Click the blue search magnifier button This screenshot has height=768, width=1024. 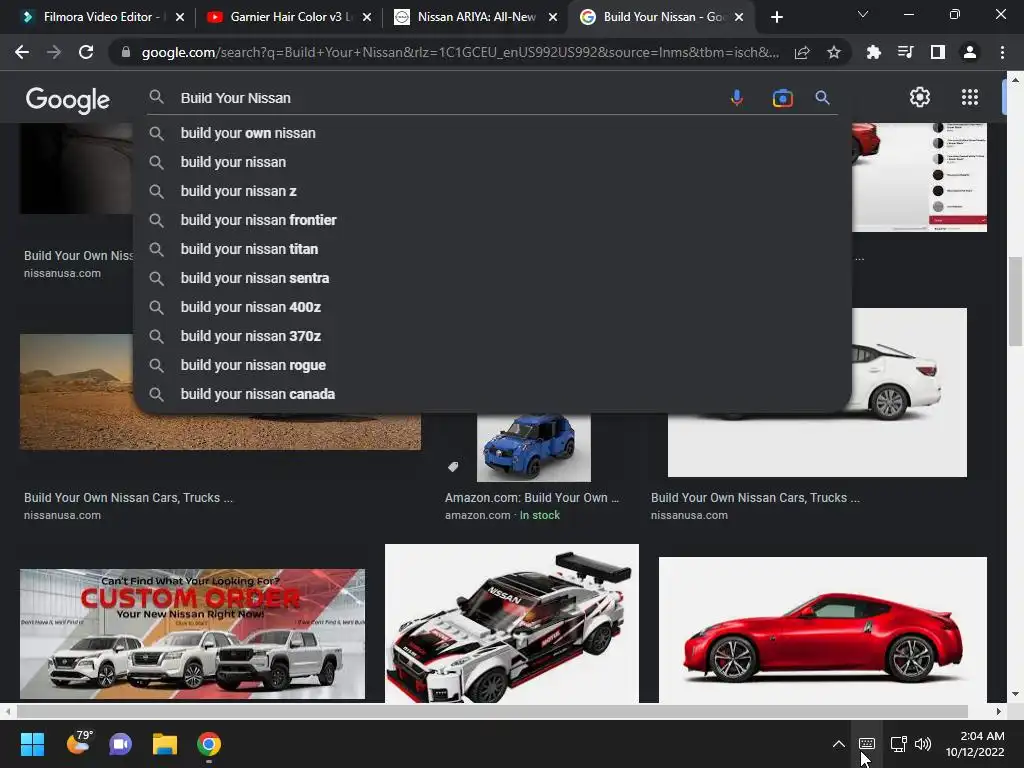tap(822, 98)
